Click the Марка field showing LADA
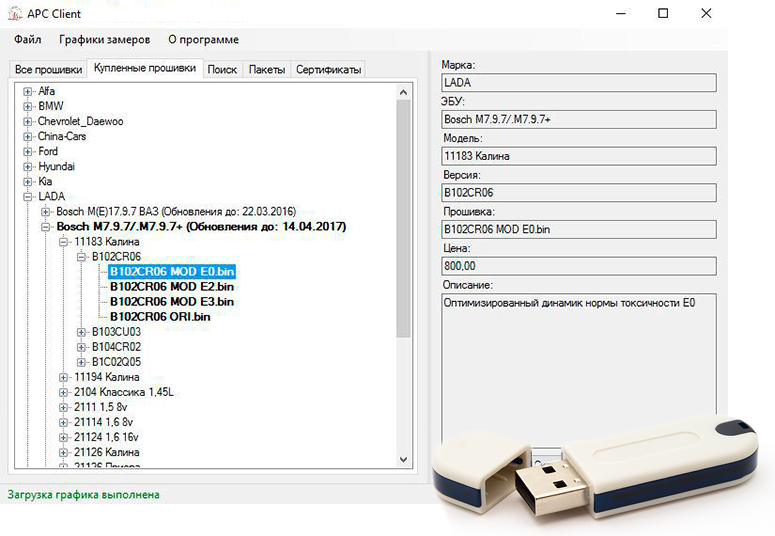This screenshot has width=775, height=536. click(578, 83)
